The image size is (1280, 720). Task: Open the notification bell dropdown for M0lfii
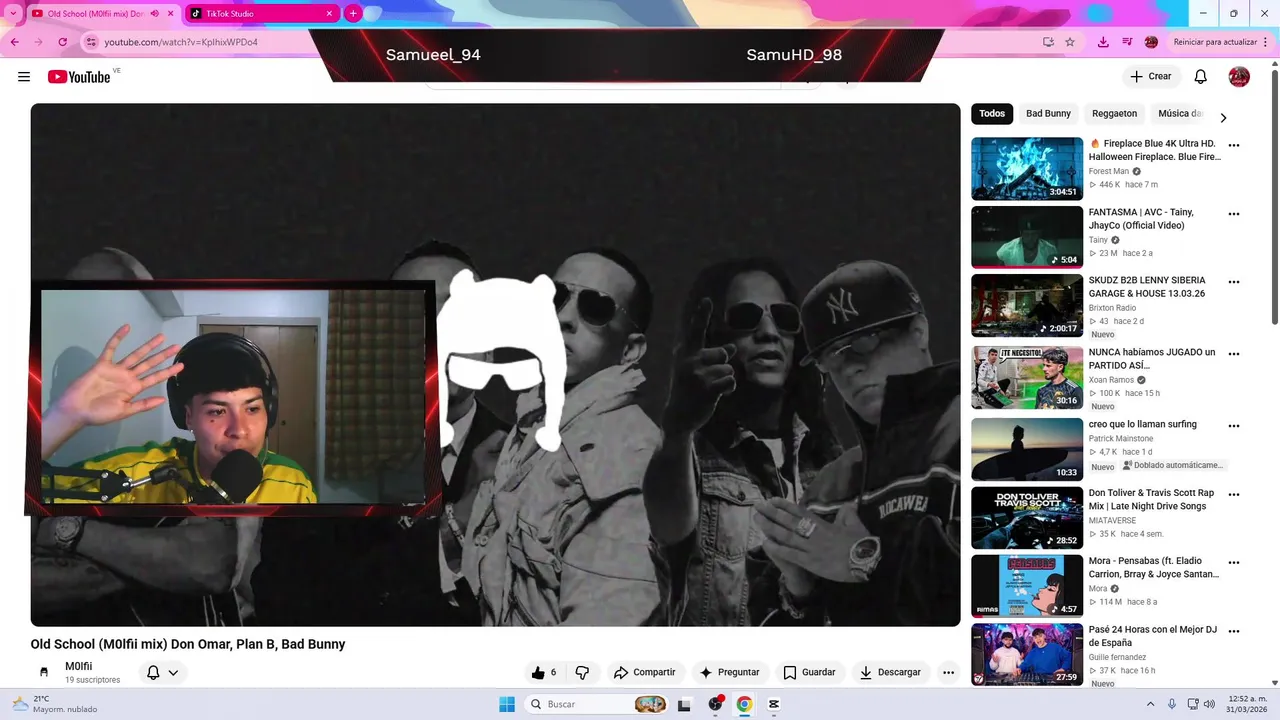click(x=162, y=673)
